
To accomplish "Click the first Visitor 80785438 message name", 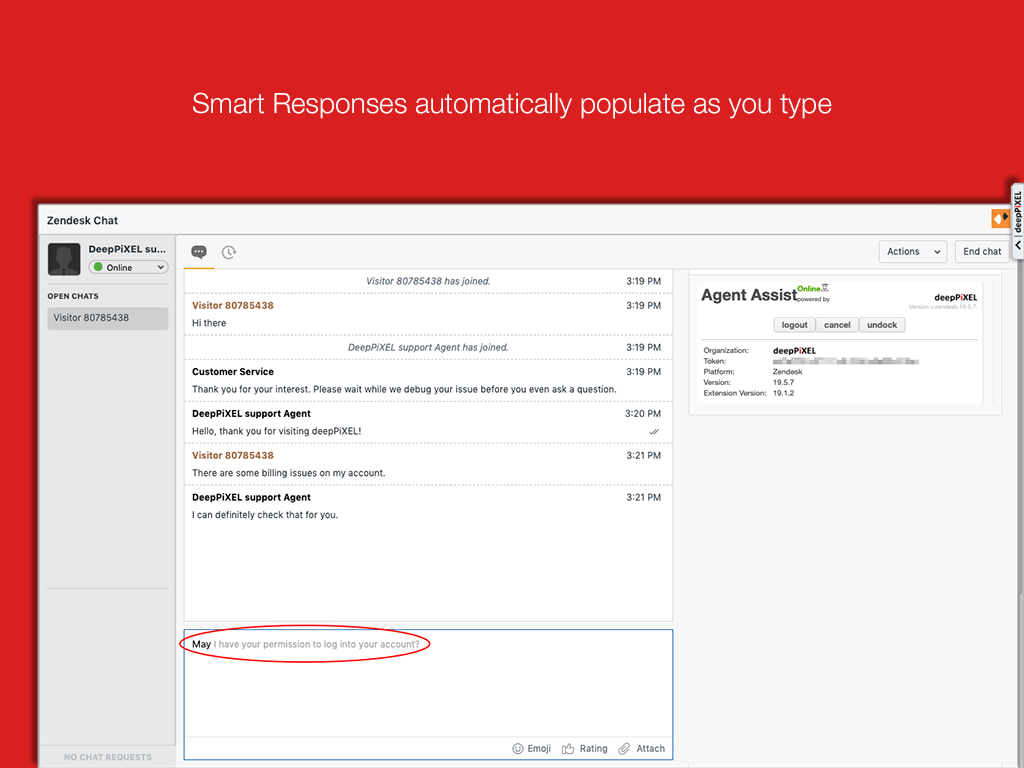I will tap(233, 305).
